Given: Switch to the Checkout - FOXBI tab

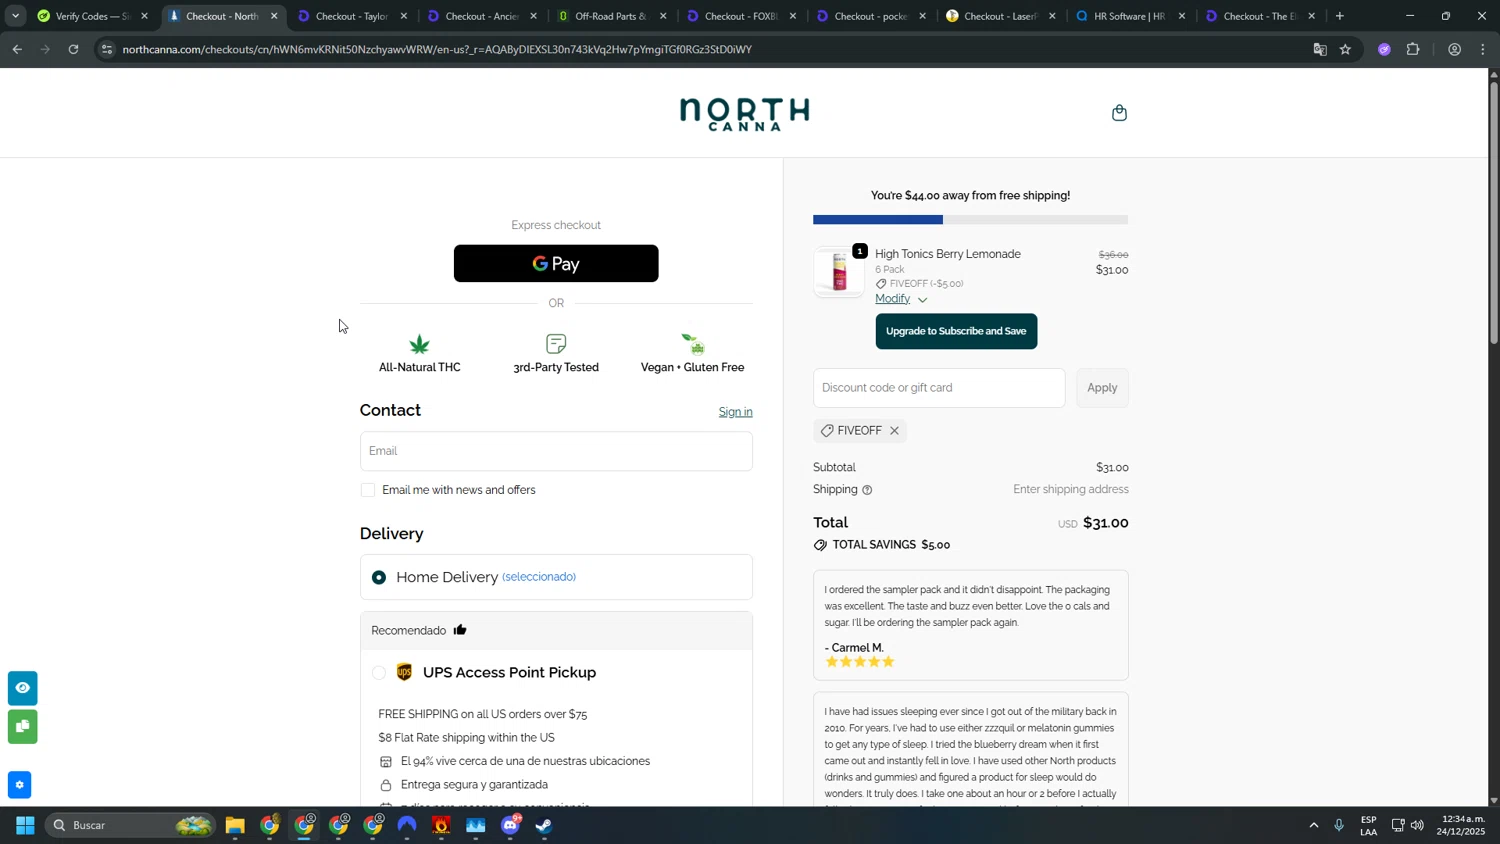Looking at the screenshot, I should (740, 16).
